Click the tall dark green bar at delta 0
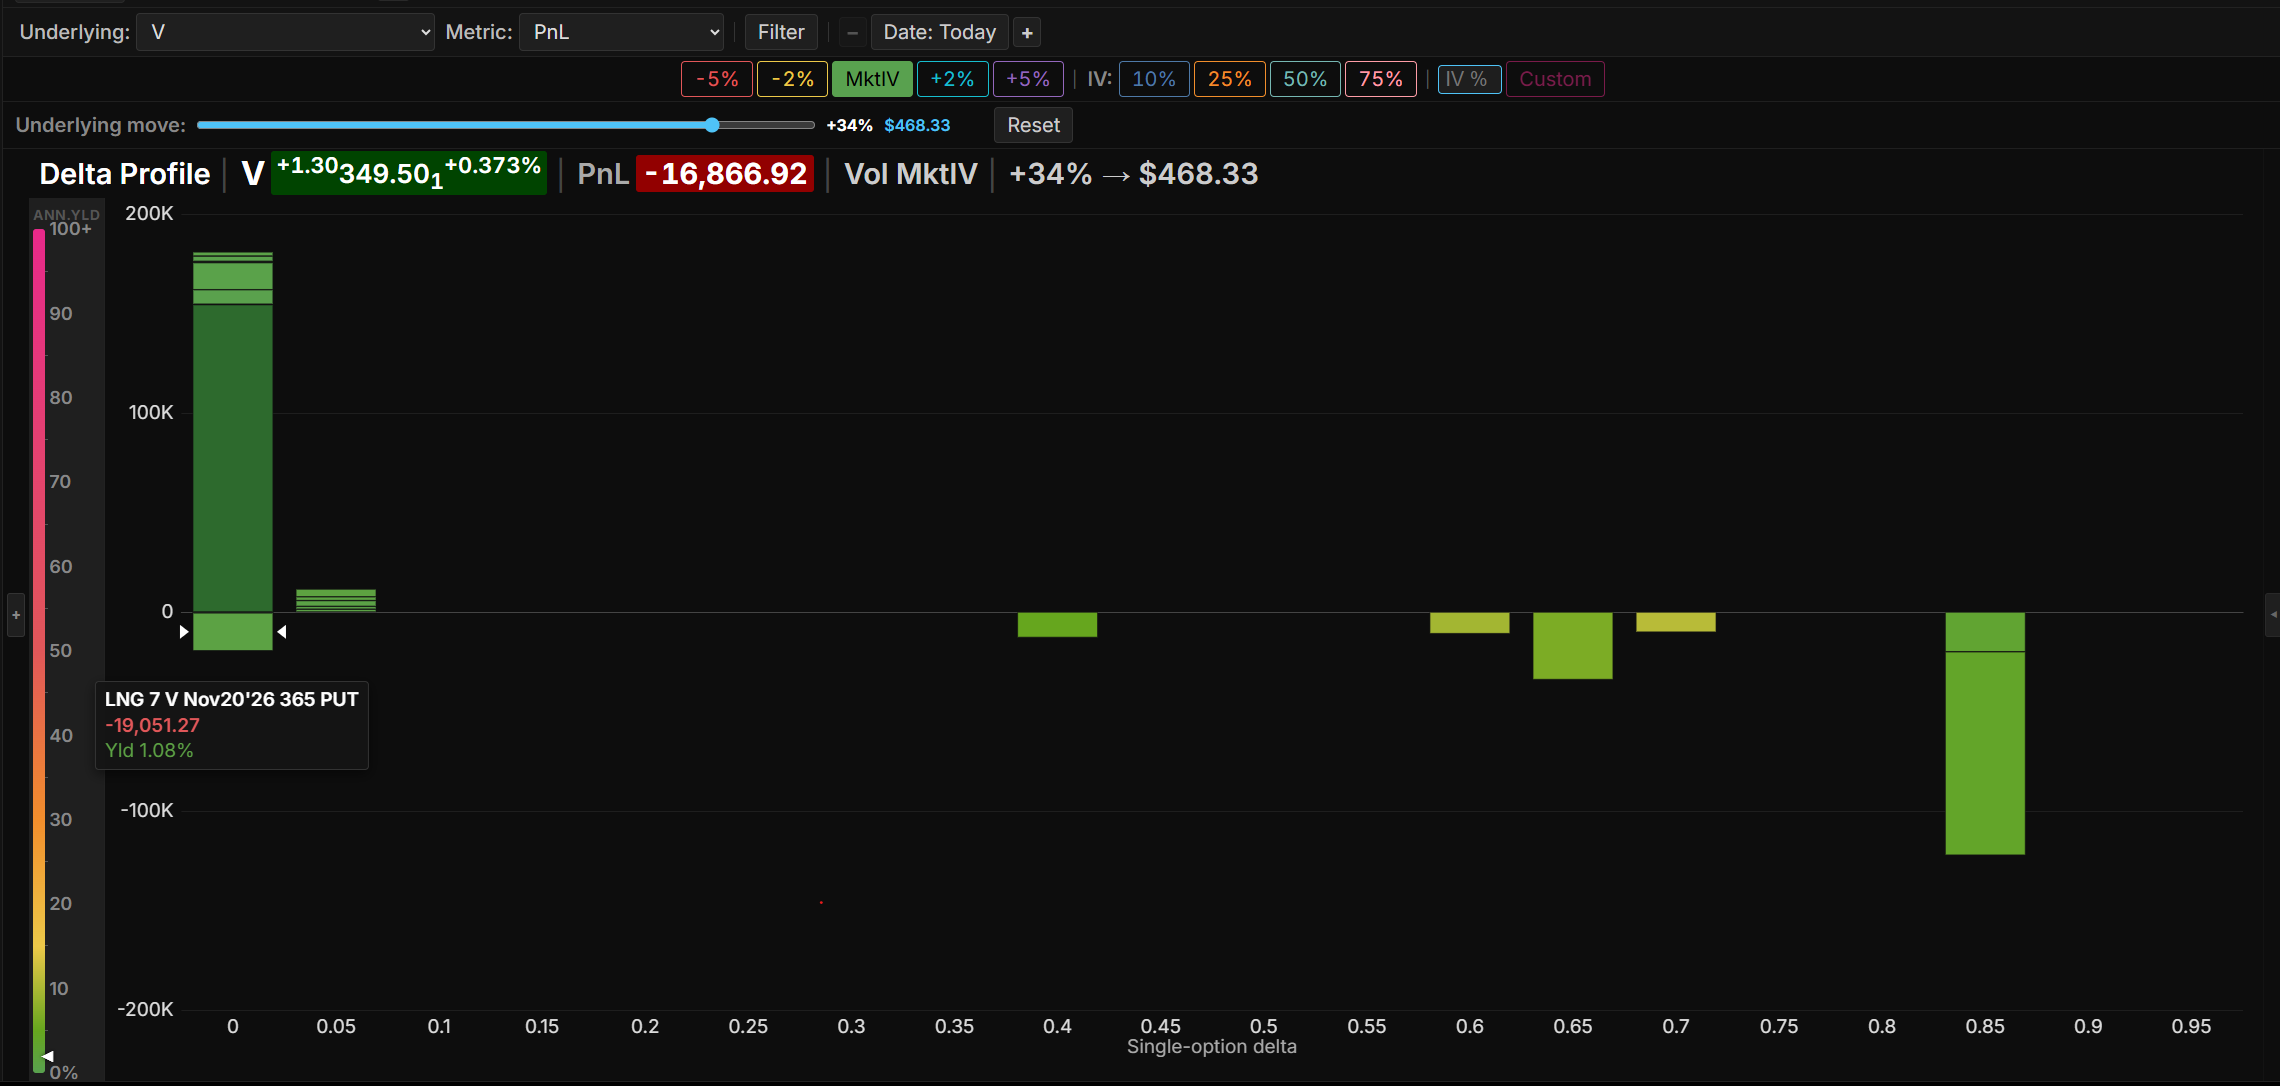 pos(233,458)
